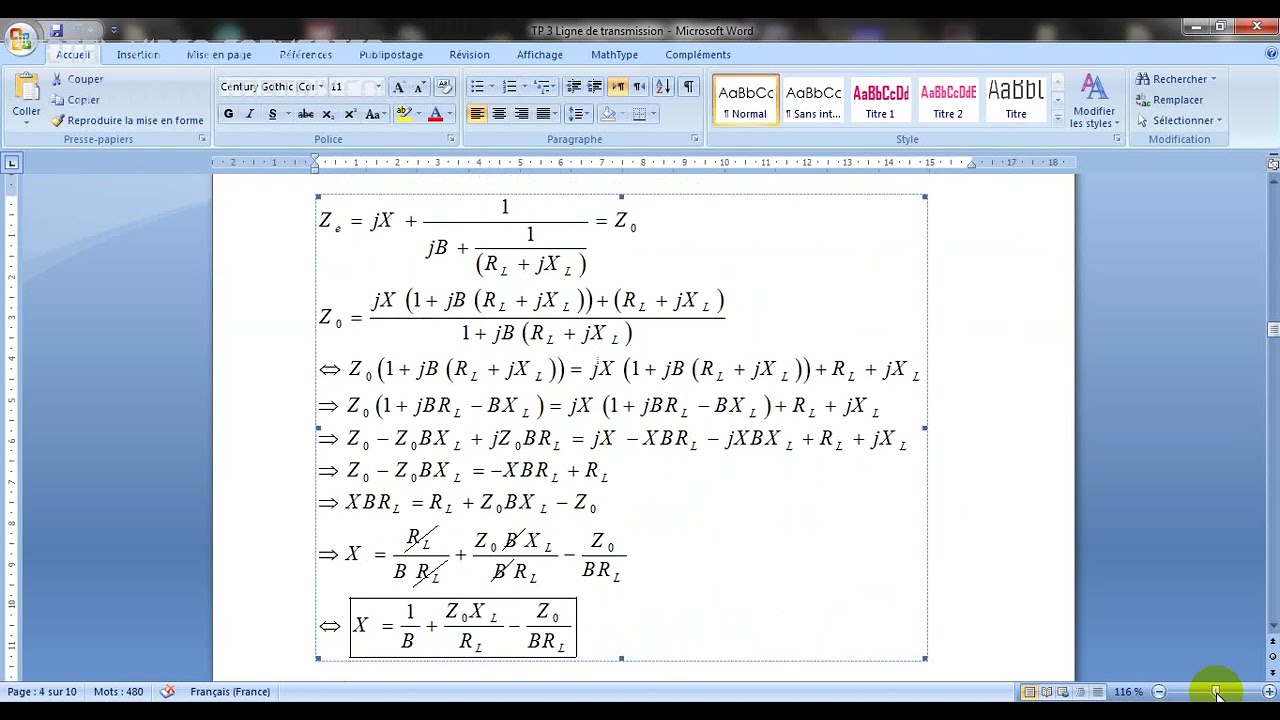Sort text with the A-Z sort icon
The height and width of the screenshot is (720, 1280).
662,87
